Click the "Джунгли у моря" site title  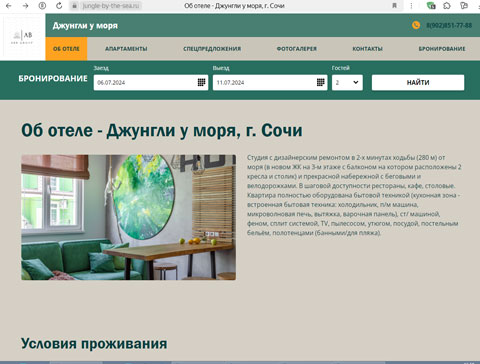85,26
